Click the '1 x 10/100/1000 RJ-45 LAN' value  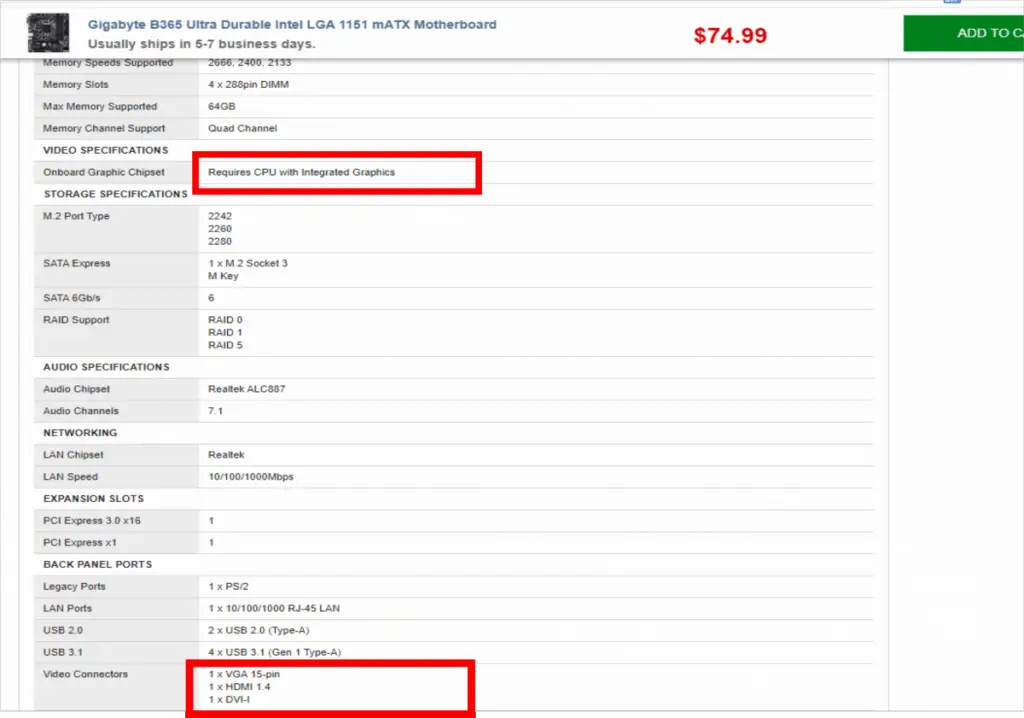click(274, 608)
